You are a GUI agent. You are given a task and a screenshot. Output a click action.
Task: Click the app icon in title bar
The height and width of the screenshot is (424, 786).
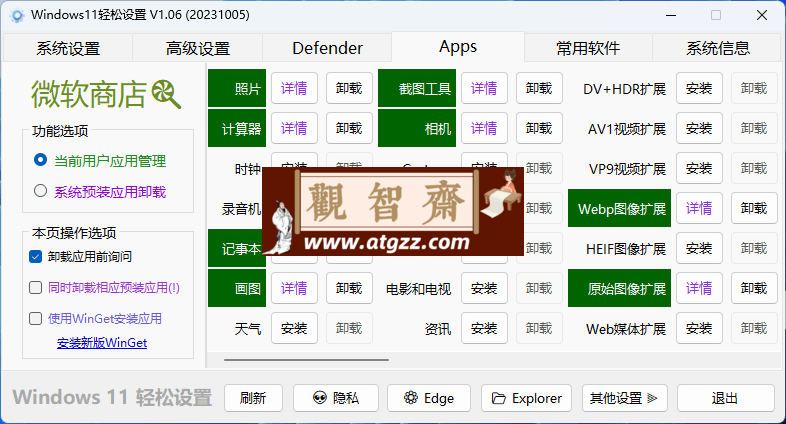[17, 16]
